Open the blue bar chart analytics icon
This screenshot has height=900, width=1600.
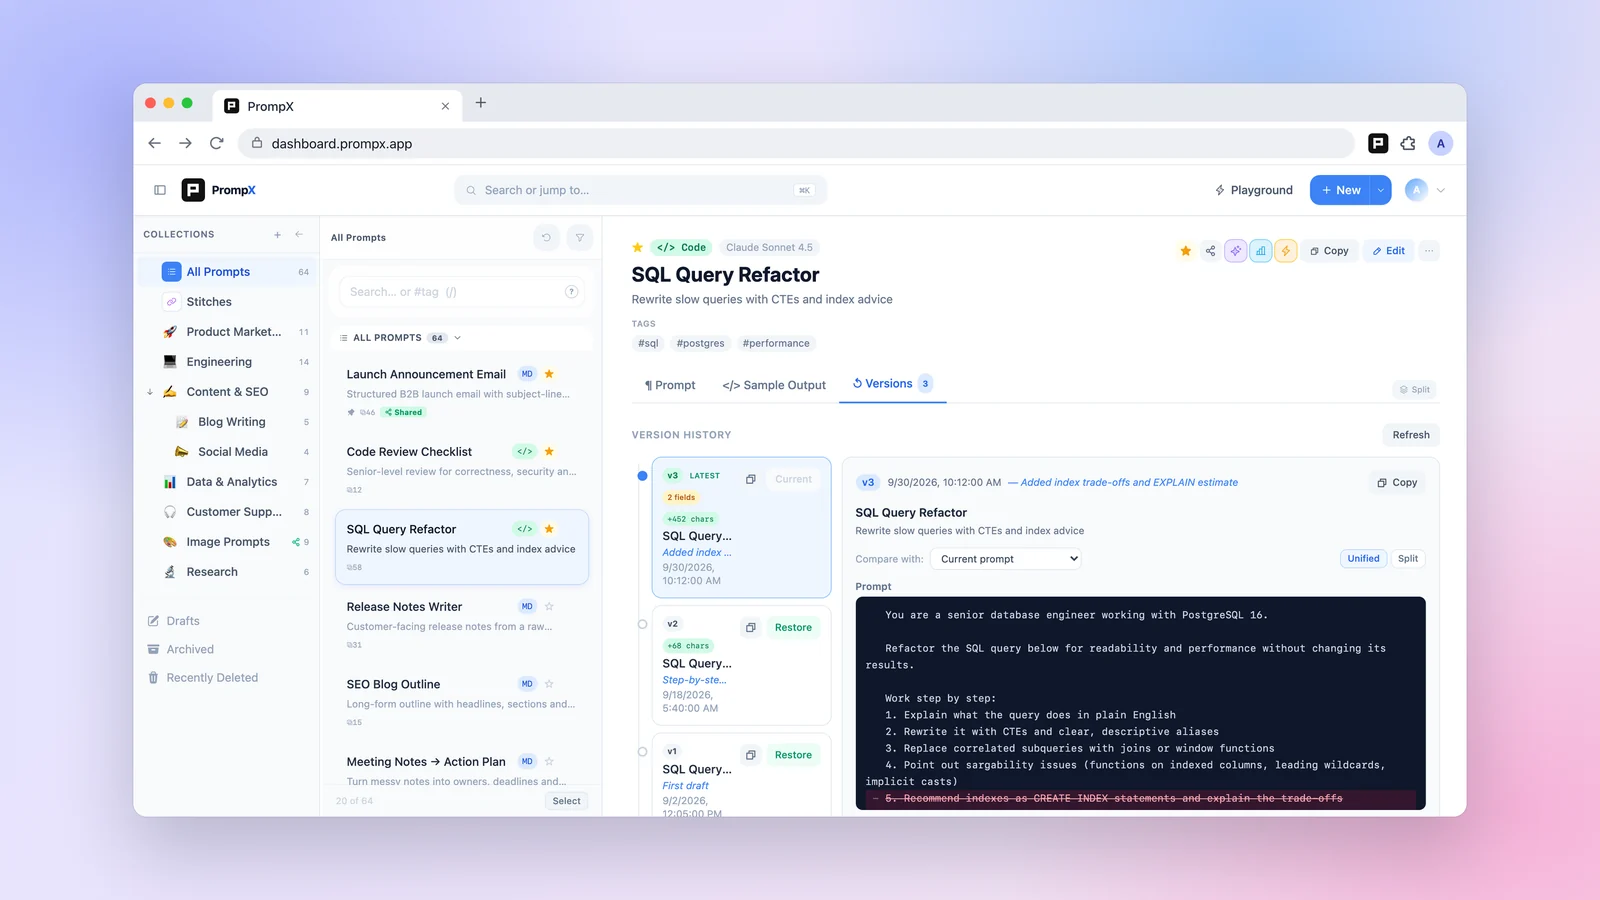point(1261,251)
